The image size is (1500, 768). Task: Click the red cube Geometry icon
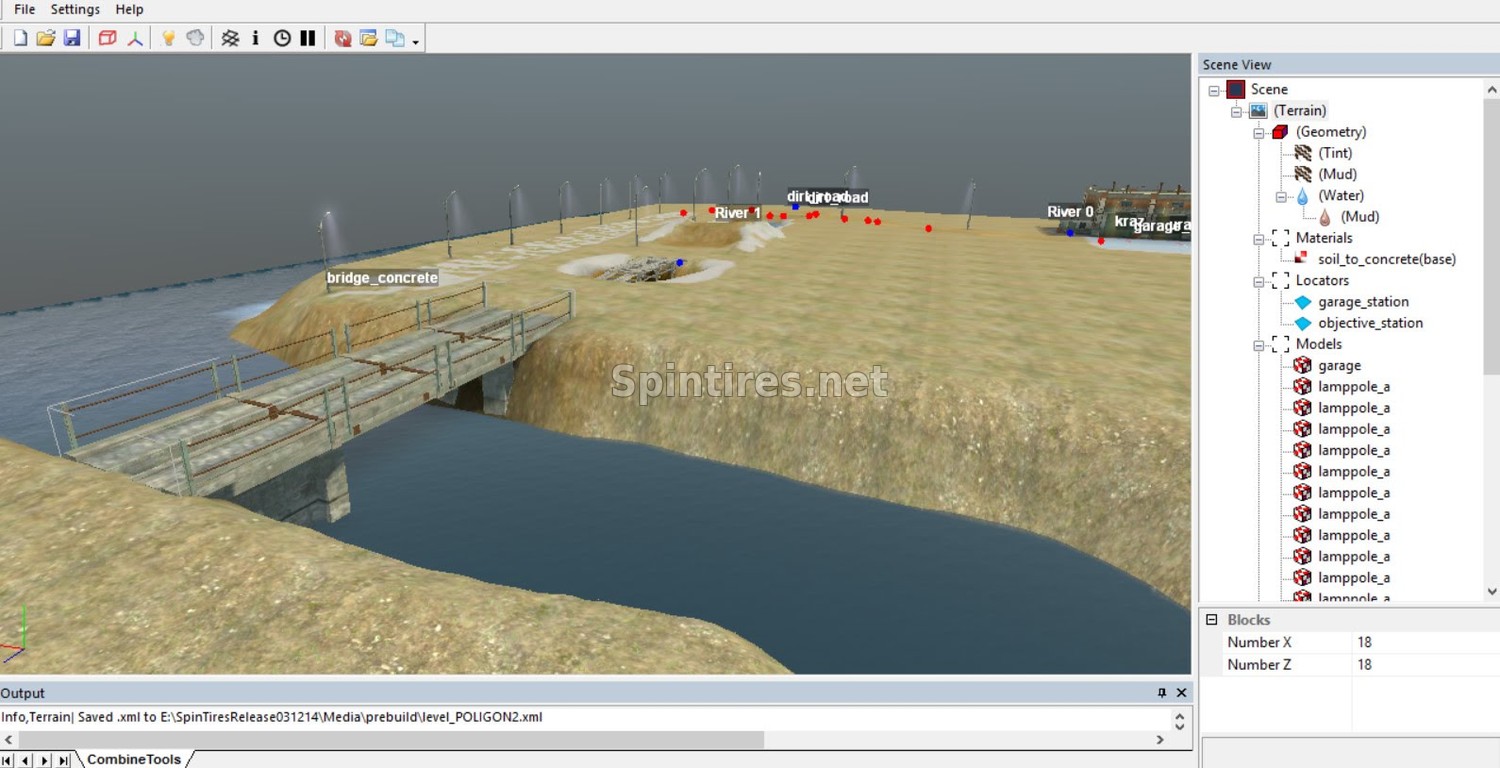(x=1280, y=132)
